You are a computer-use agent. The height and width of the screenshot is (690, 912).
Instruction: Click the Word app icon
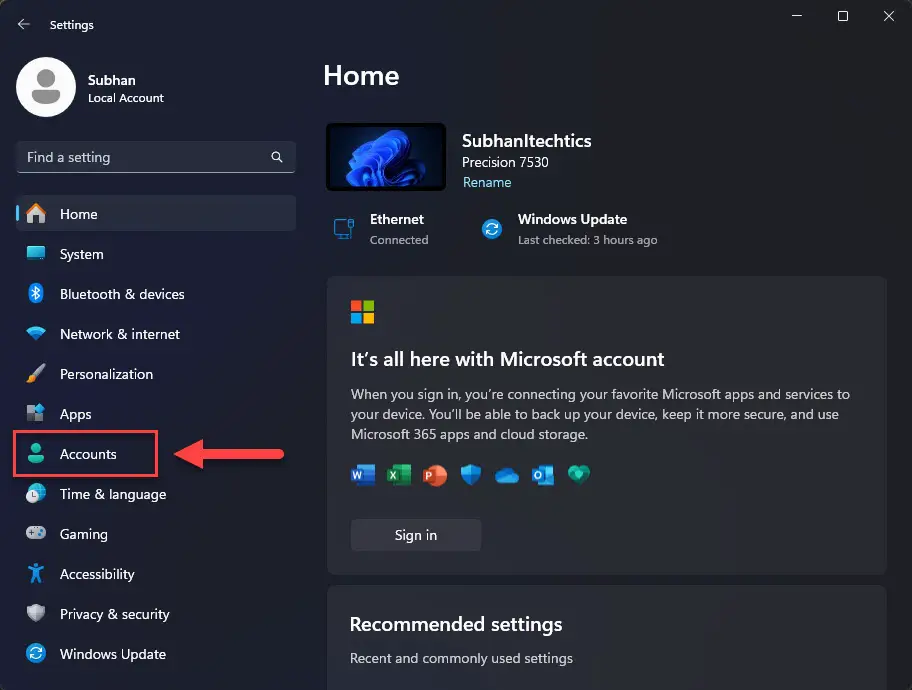pyautogui.click(x=364, y=475)
